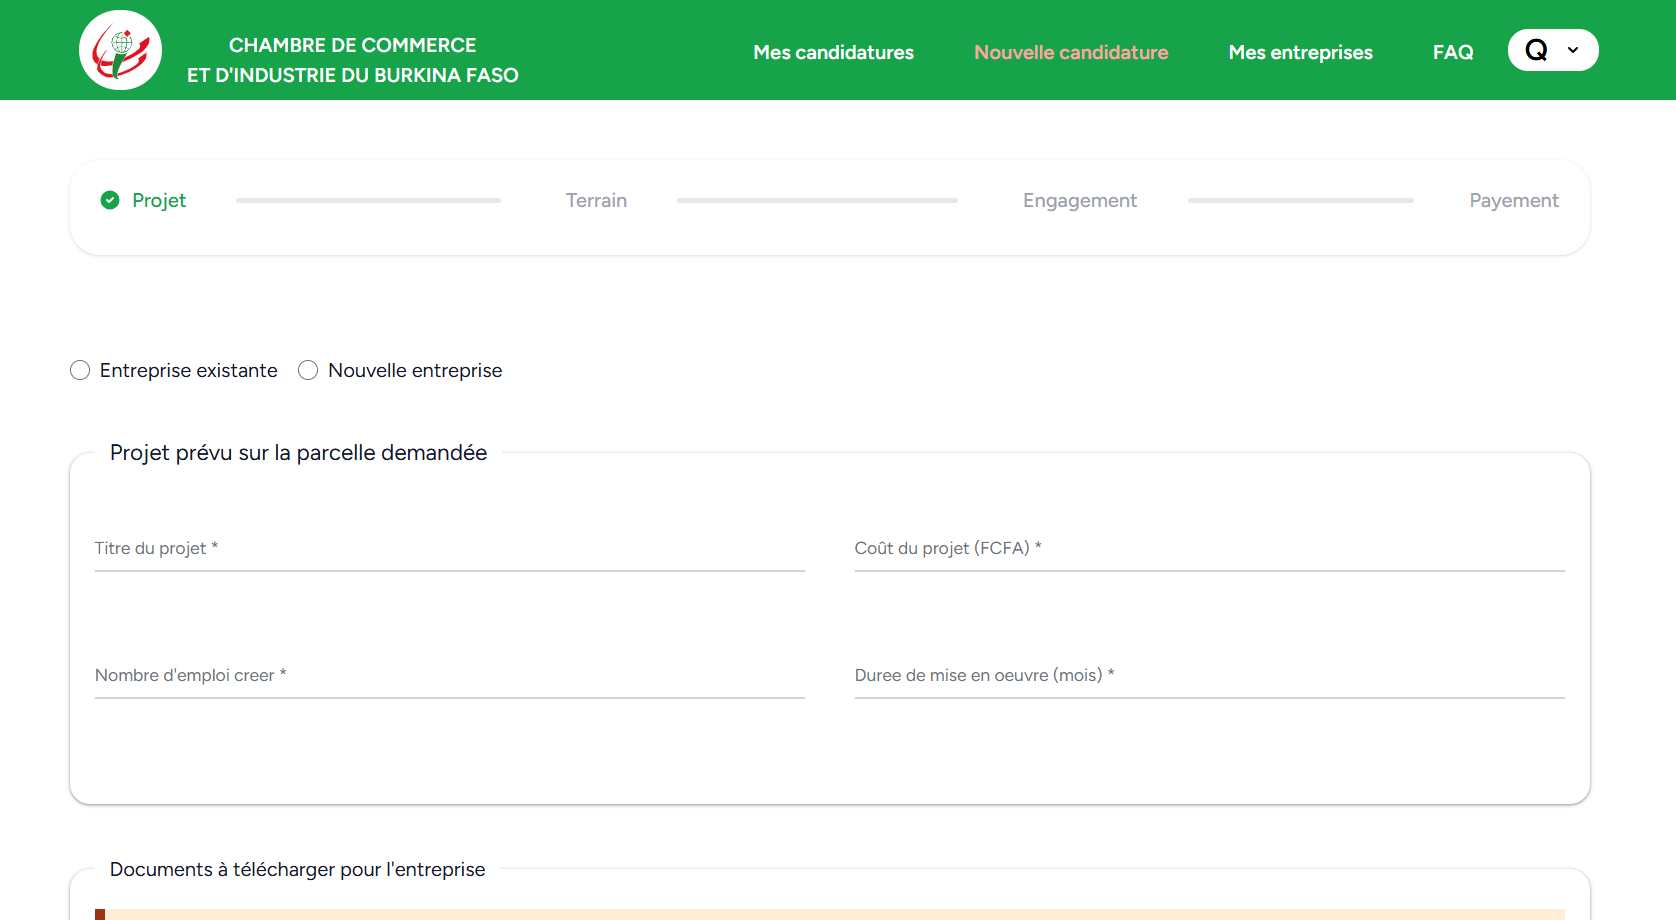This screenshot has width=1676, height=920.
Task: Open the FAQ link
Action: [1453, 52]
